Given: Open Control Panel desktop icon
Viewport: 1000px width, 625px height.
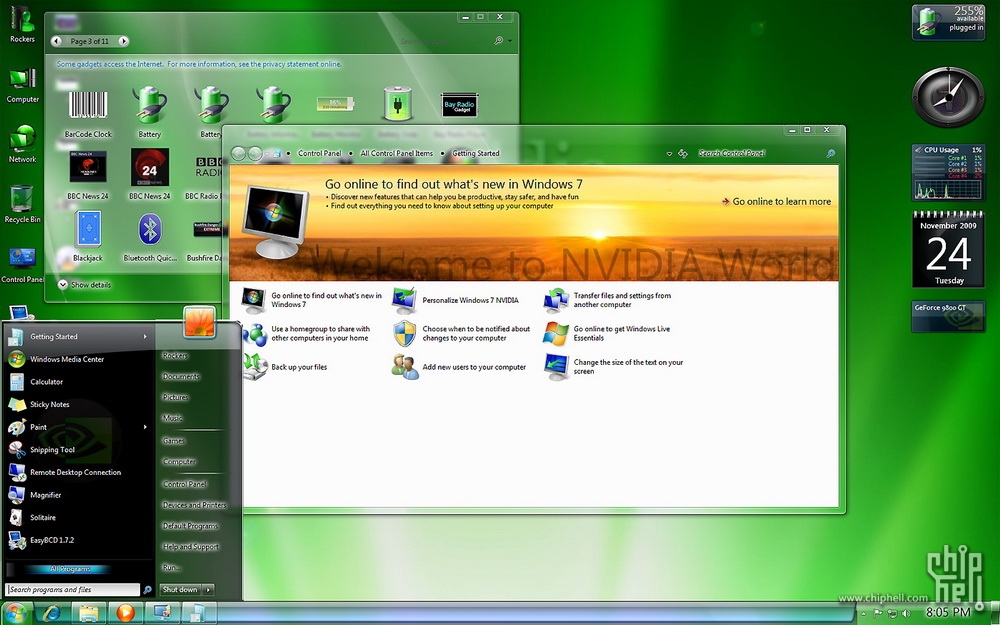Looking at the screenshot, I should [22, 265].
